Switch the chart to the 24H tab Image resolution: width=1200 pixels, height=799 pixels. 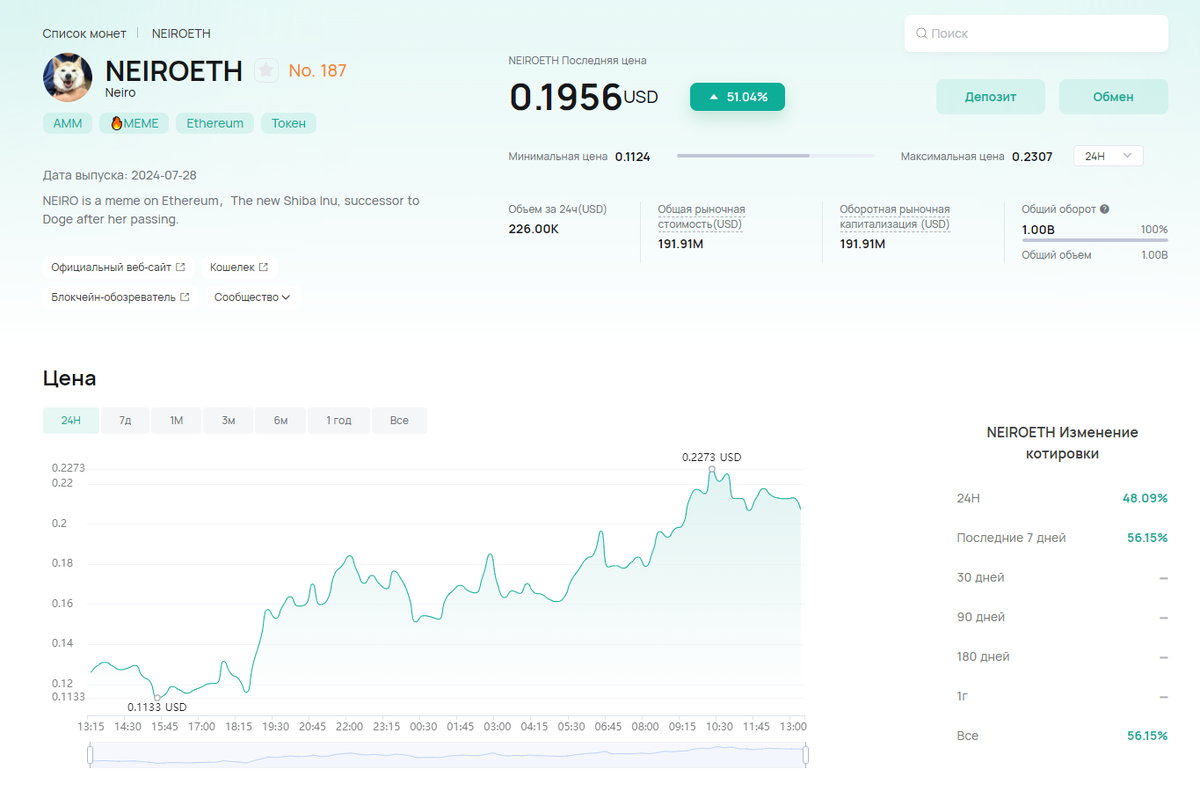[70, 420]
